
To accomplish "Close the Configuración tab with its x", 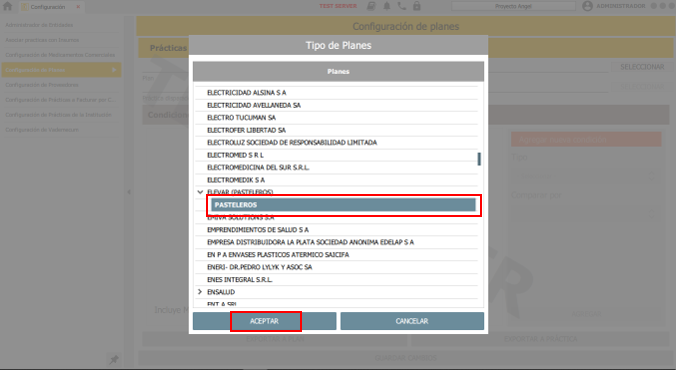I will (78, 7).
